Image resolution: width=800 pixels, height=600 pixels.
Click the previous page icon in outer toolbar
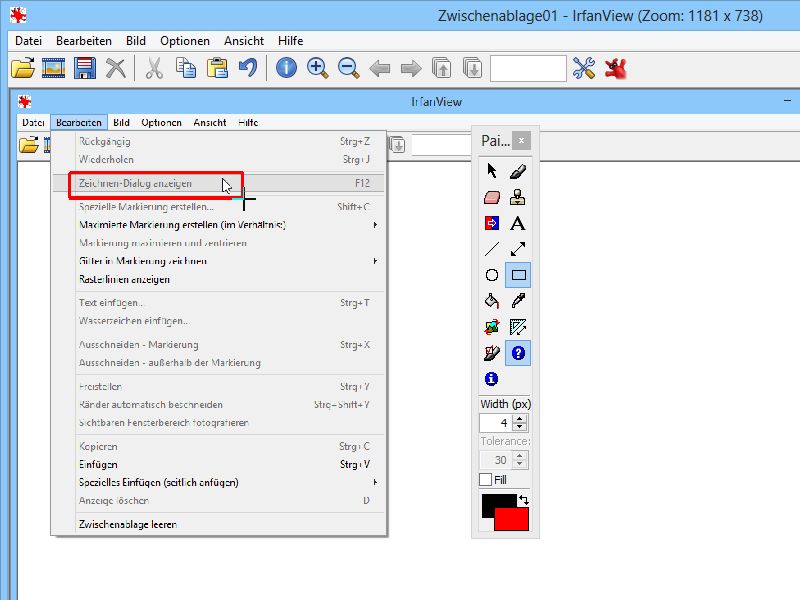pos(441,68)
